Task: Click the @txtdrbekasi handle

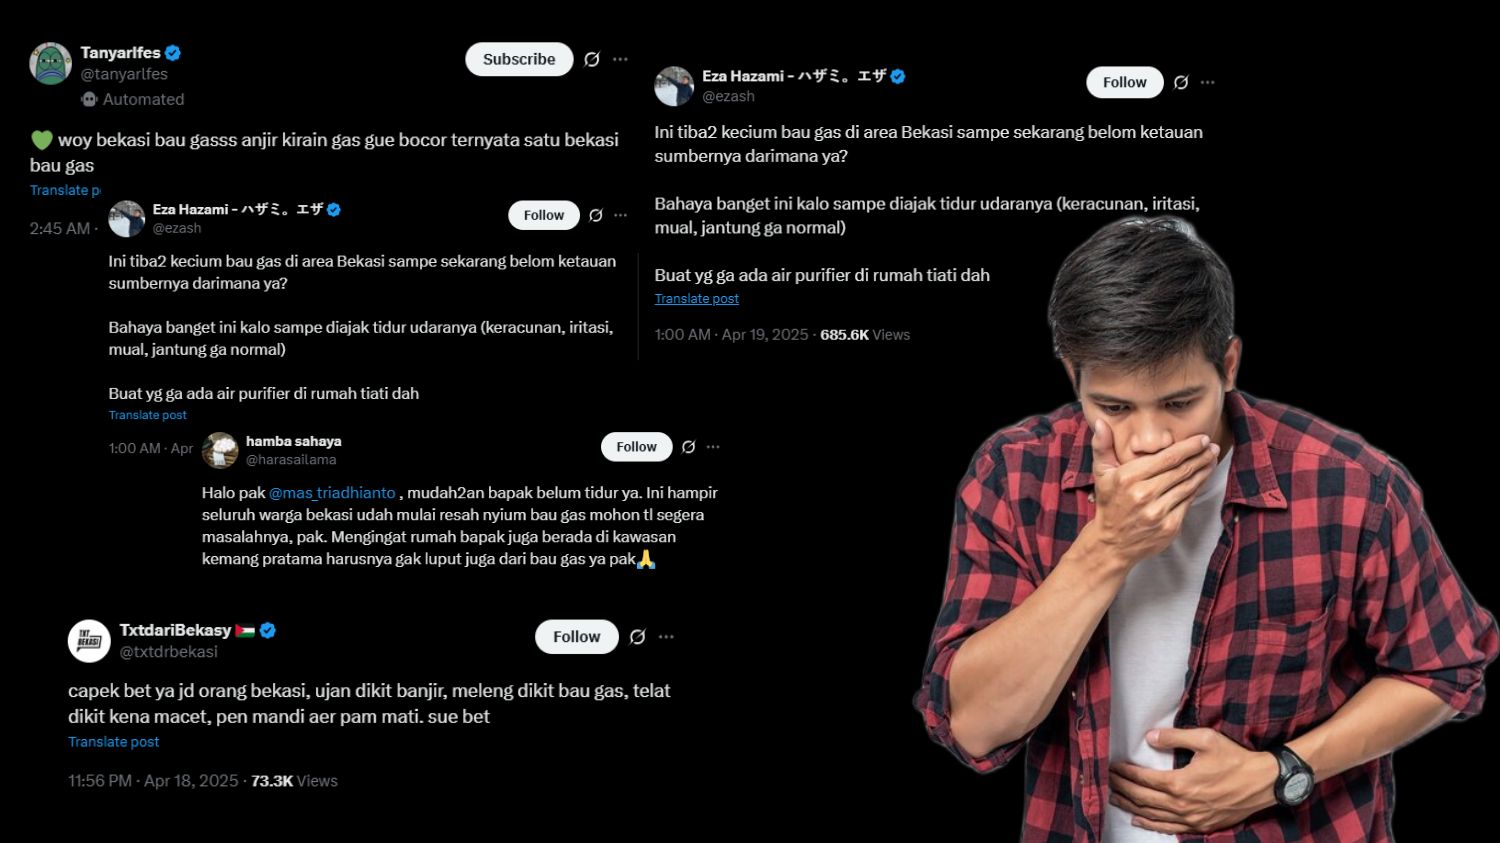Action: click(x=169, y=652)
